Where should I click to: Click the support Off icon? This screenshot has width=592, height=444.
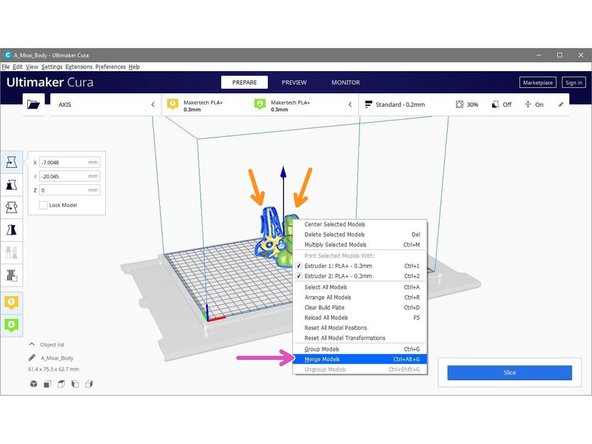(495, 104)
